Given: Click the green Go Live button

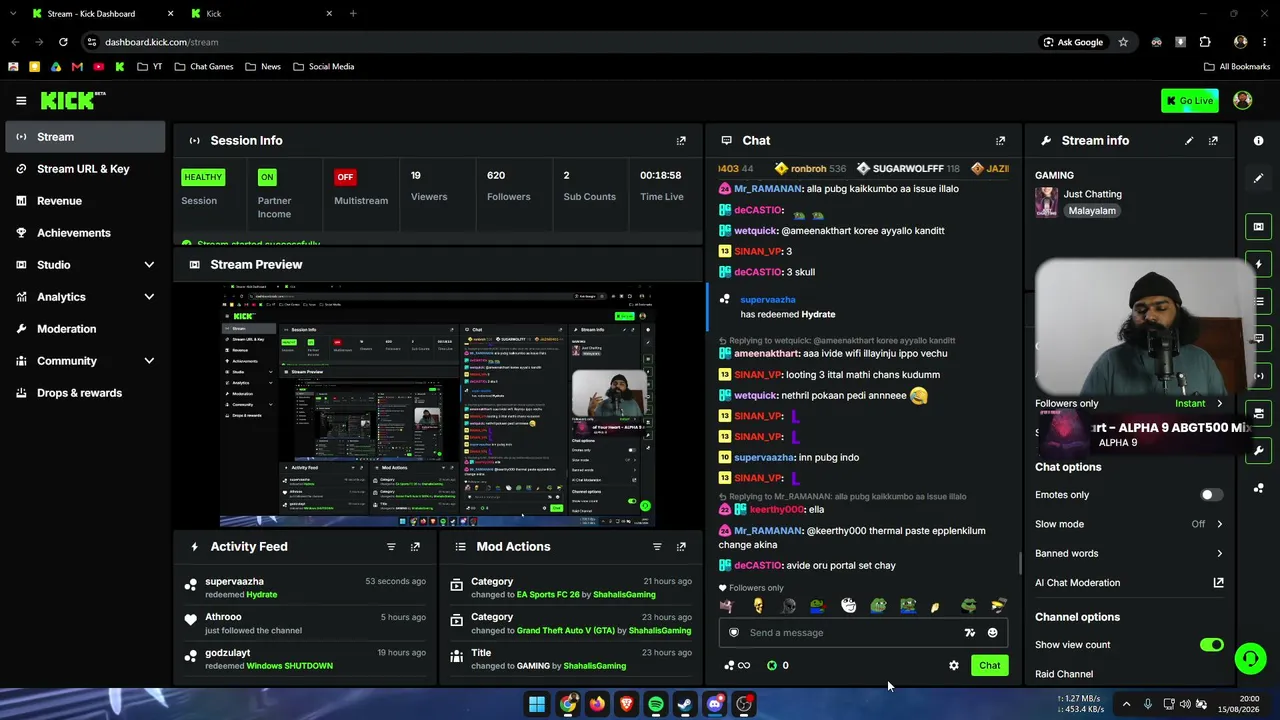Looking at the screenshot, I should coord(1189,101).
